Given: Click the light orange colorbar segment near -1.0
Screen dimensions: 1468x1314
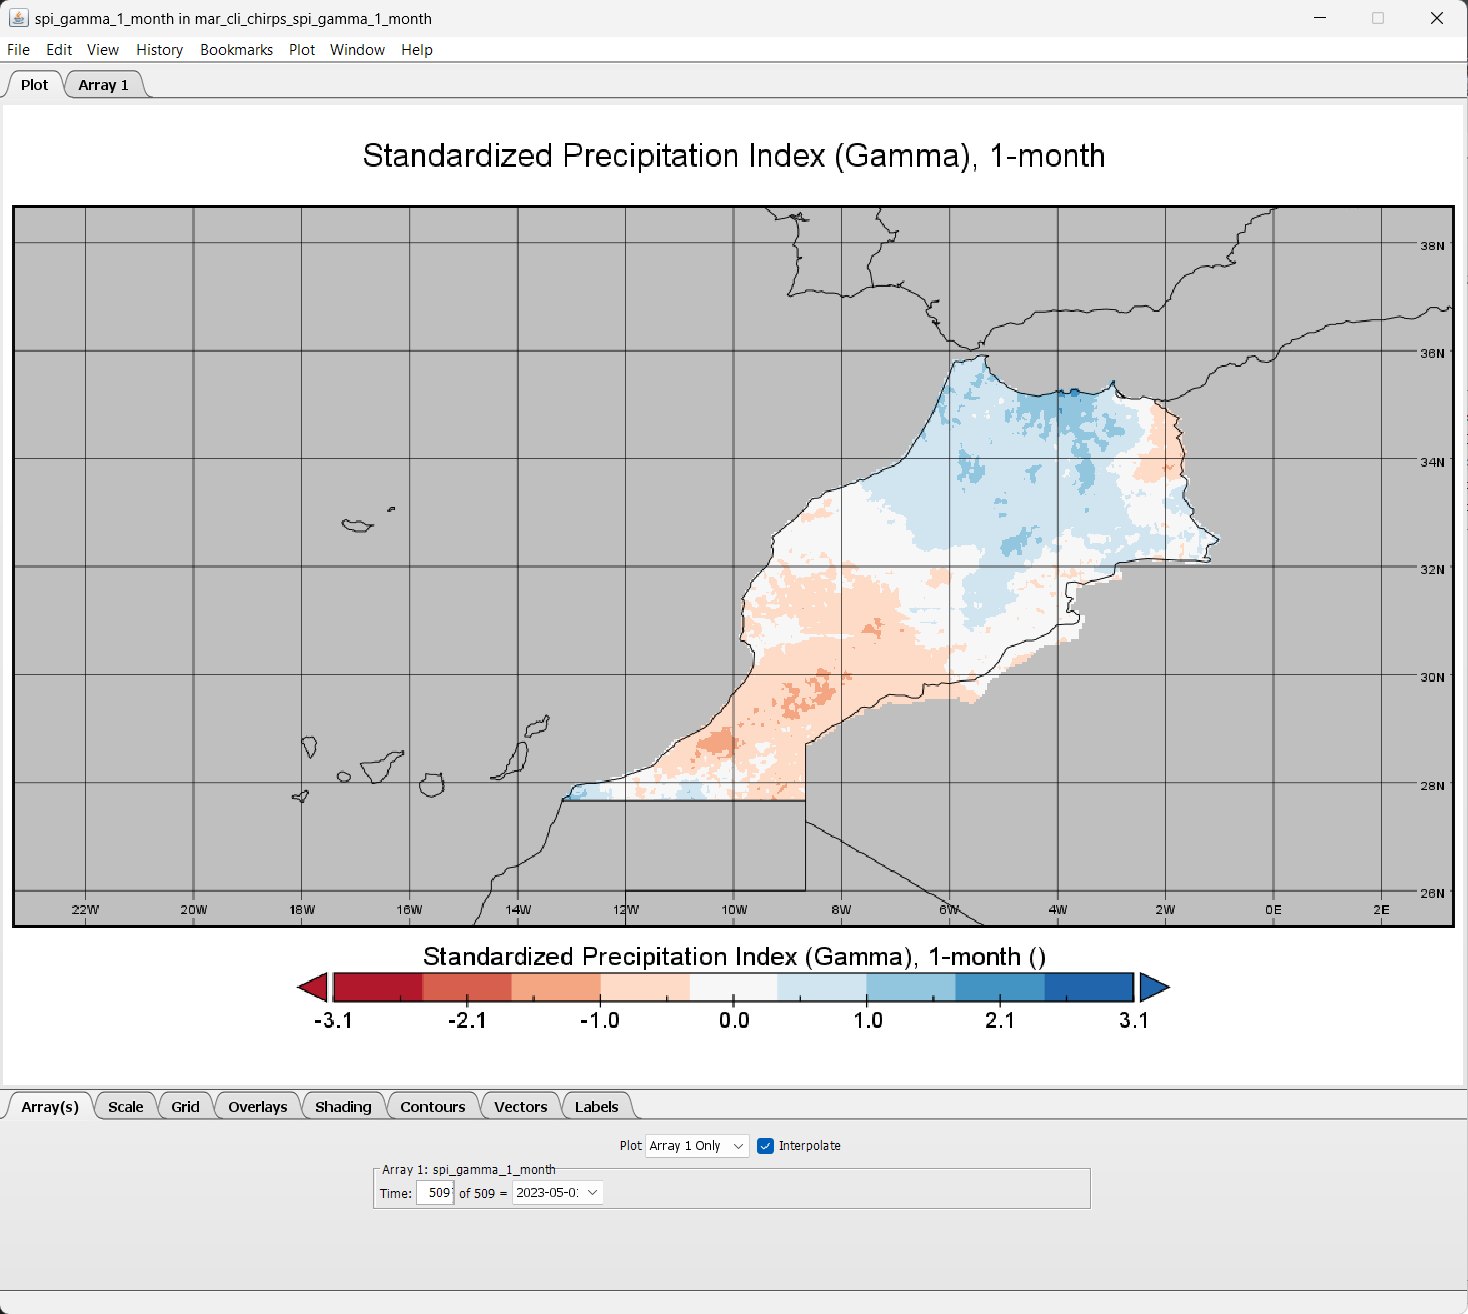Looking at the screenshot, I should point(645,987).
